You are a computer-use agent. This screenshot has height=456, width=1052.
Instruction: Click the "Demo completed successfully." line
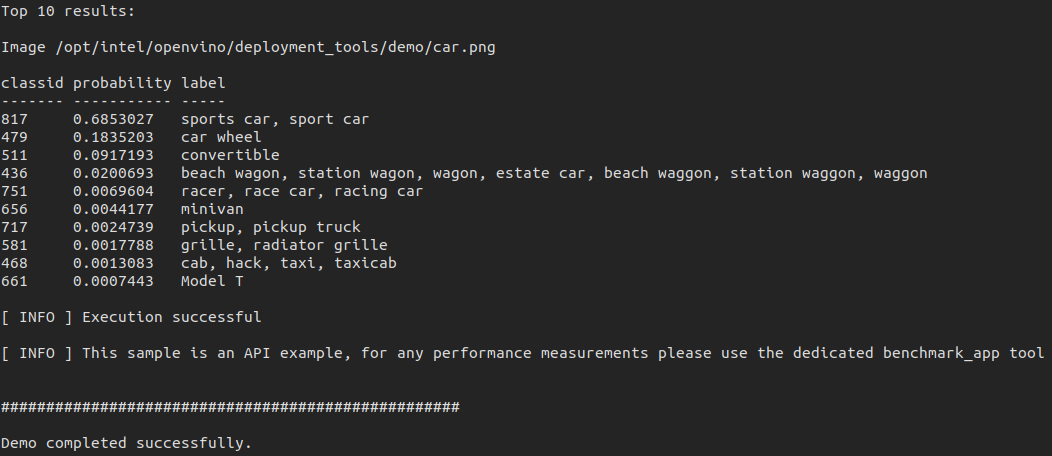click(126, 443)
